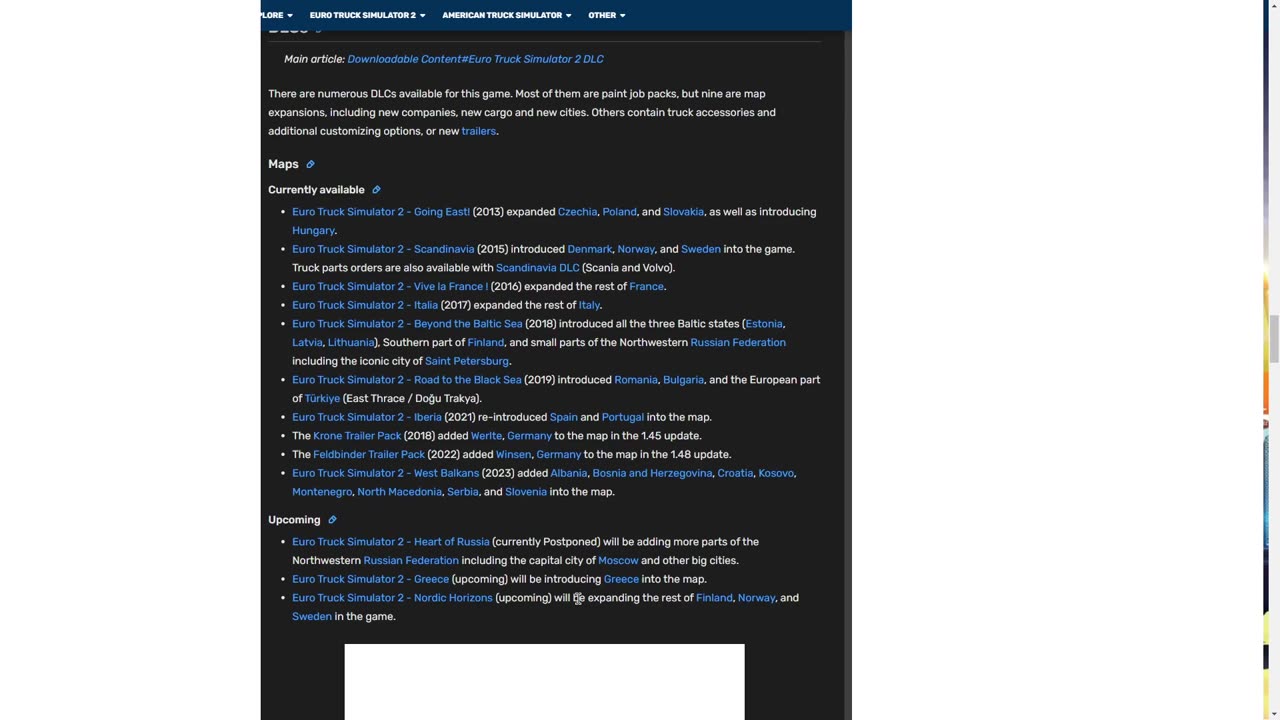Image resolution: width=1280 pixels, height=720 pixels.
Task: Open the Euro Truck Simulator 2 nav dropdown
Action: (367, 15)
